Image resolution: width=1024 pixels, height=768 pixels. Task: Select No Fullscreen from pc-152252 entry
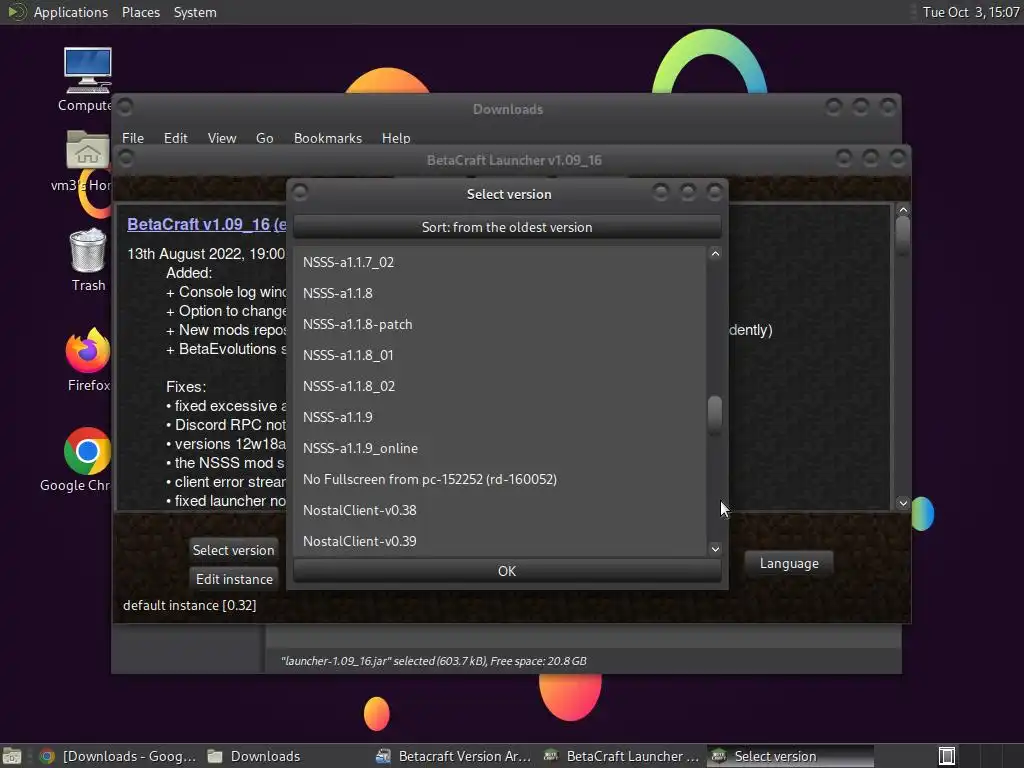500,479
